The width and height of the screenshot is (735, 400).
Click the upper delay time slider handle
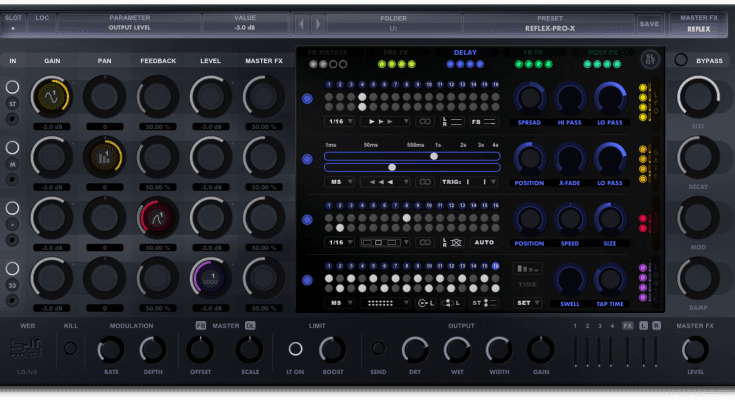433,156
